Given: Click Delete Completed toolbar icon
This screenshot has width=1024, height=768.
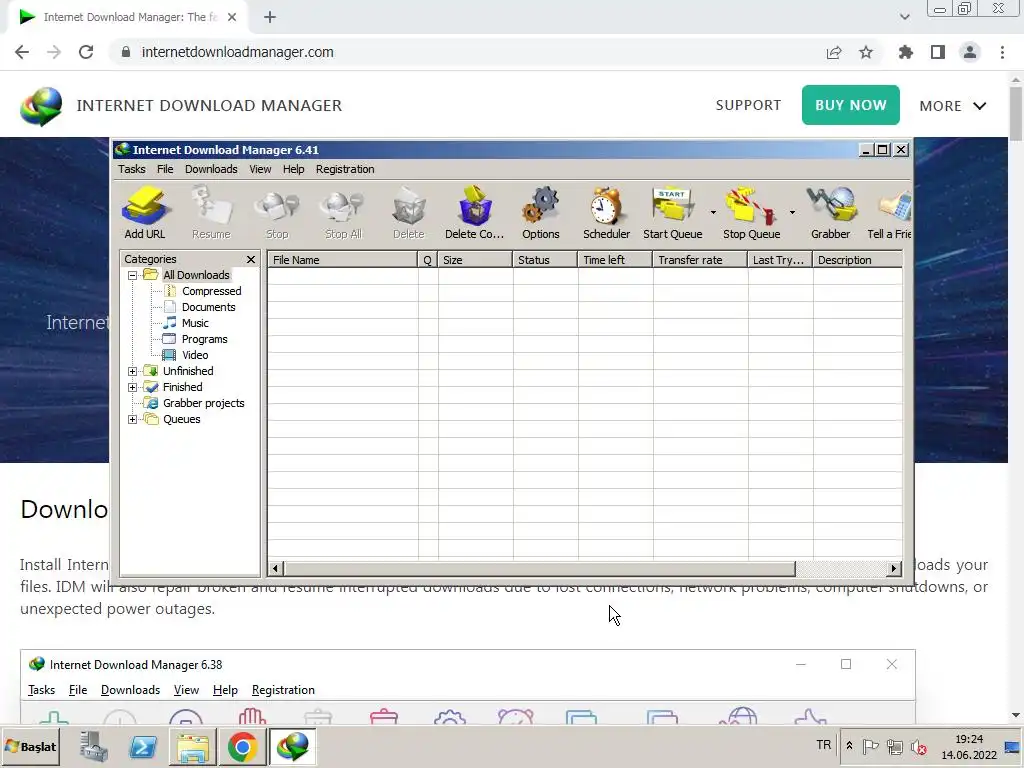Looking at the screenshot, I should coord(474,213).
